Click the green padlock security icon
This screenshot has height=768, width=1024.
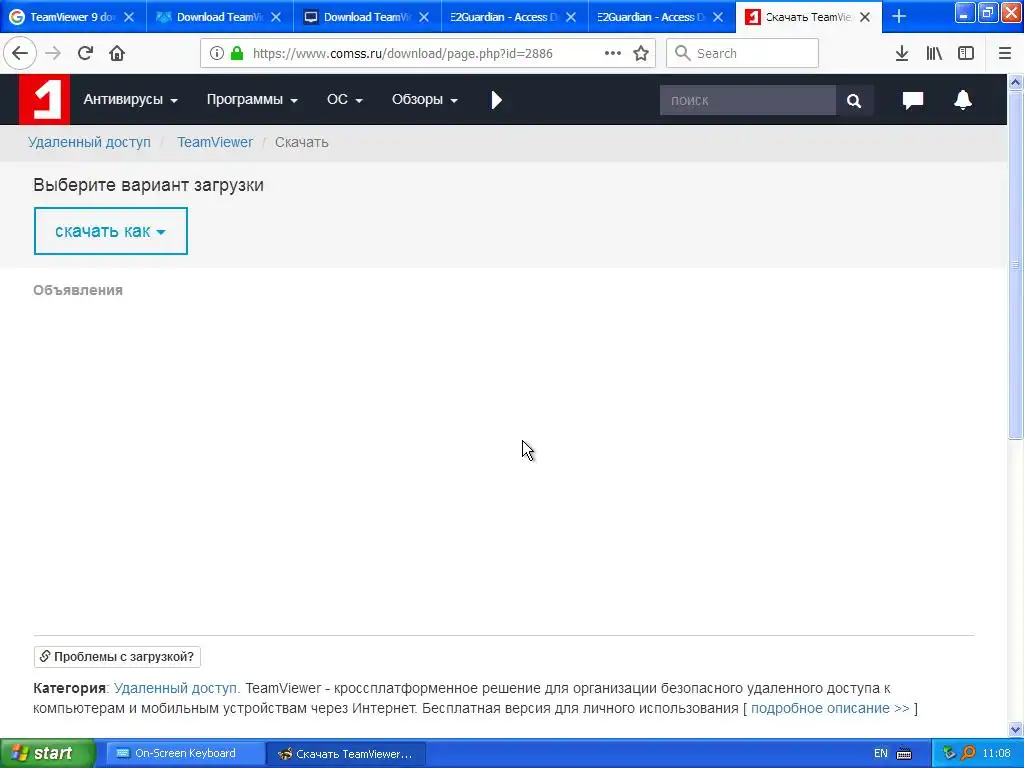point(237,53)
